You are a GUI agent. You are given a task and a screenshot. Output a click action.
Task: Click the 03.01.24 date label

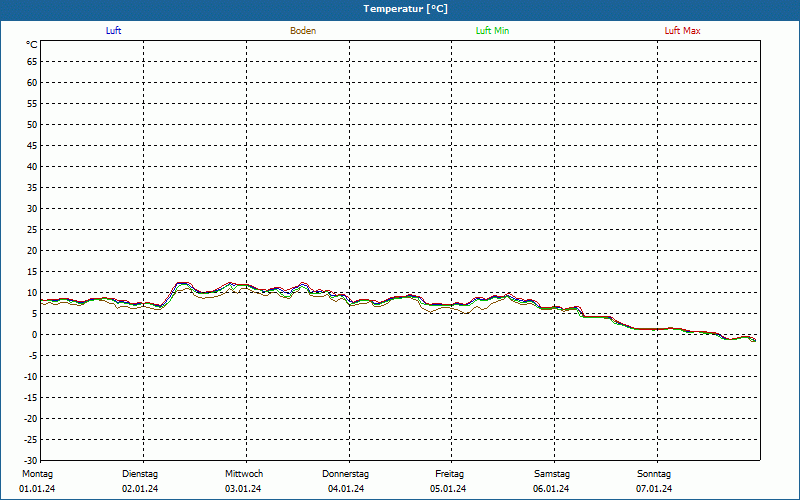[x=243, y=489]
